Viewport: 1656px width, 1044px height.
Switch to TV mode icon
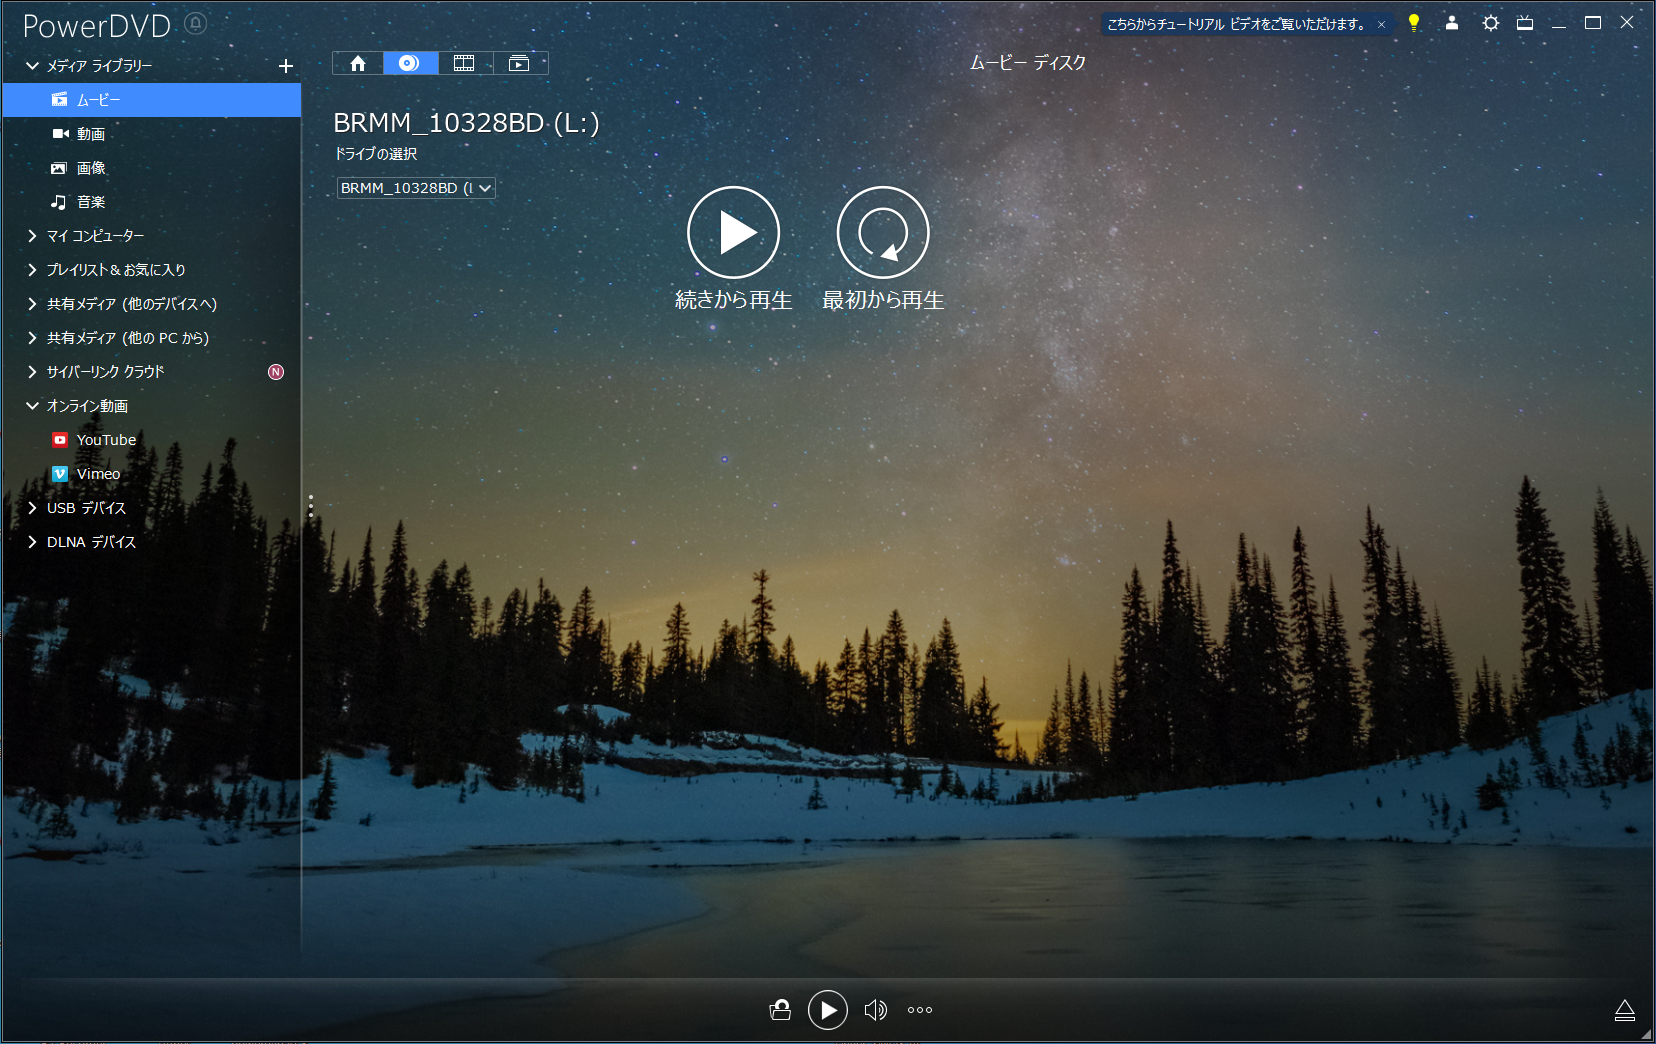click(x=1525, y=23)
